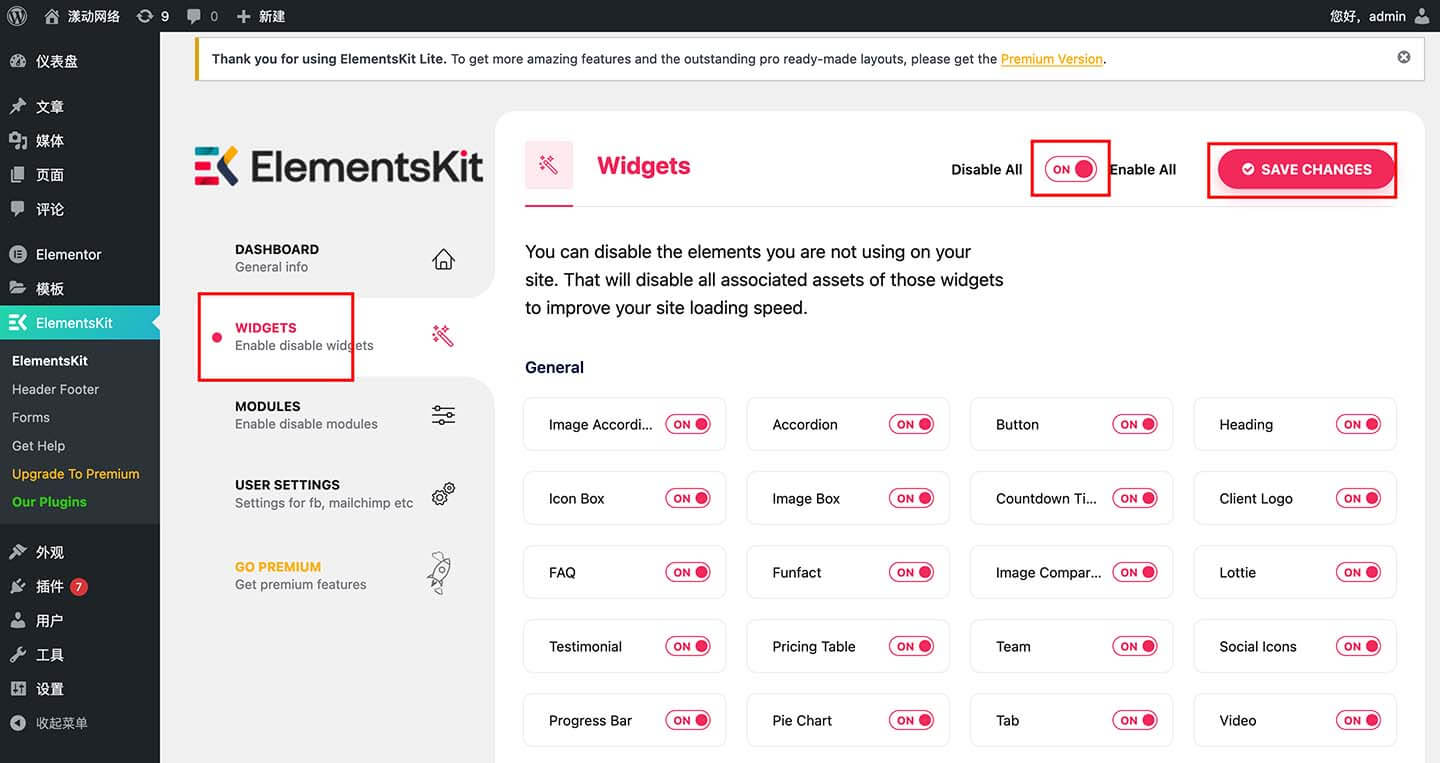Click the Go Premium rocket icon
The width and height of the screenshot is (1440, 763).
pyautogui.click(x=439, y=574)
